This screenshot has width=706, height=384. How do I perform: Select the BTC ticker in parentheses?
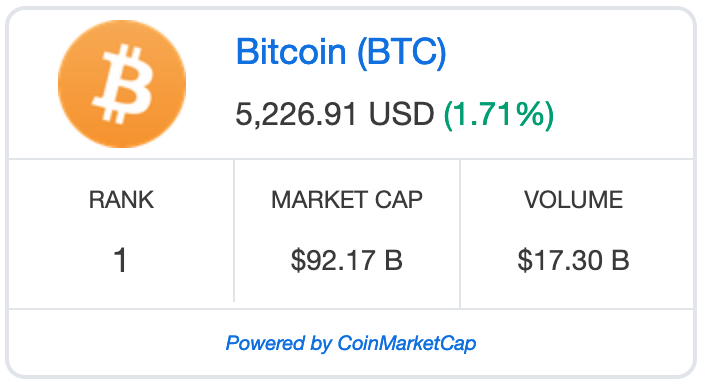pos(402,52)
